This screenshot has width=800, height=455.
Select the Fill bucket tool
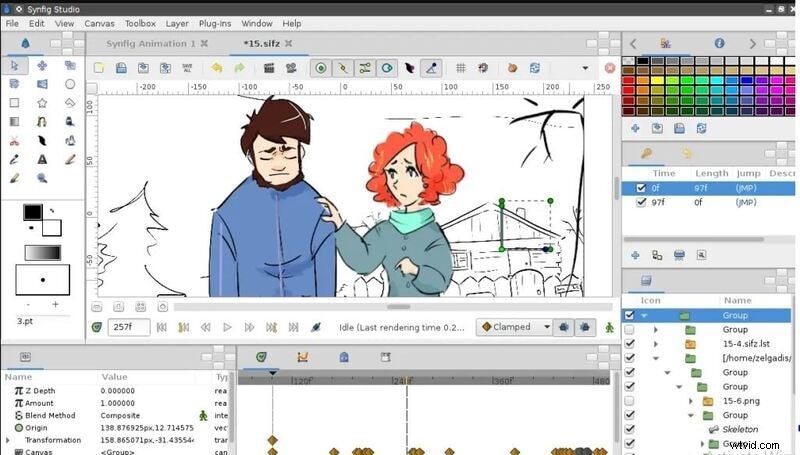pyautogui.click(x=70, y=121)
